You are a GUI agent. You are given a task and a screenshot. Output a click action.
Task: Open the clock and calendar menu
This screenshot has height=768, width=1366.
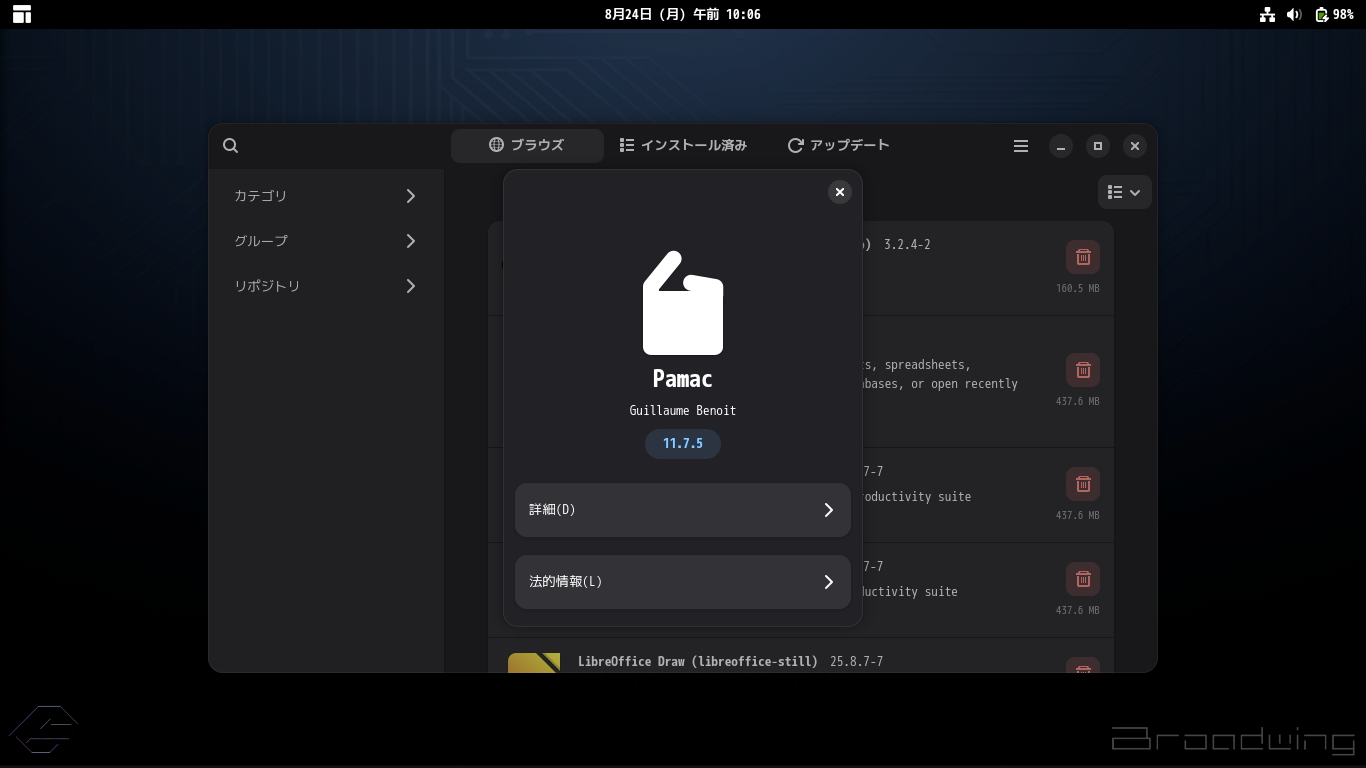683,14
